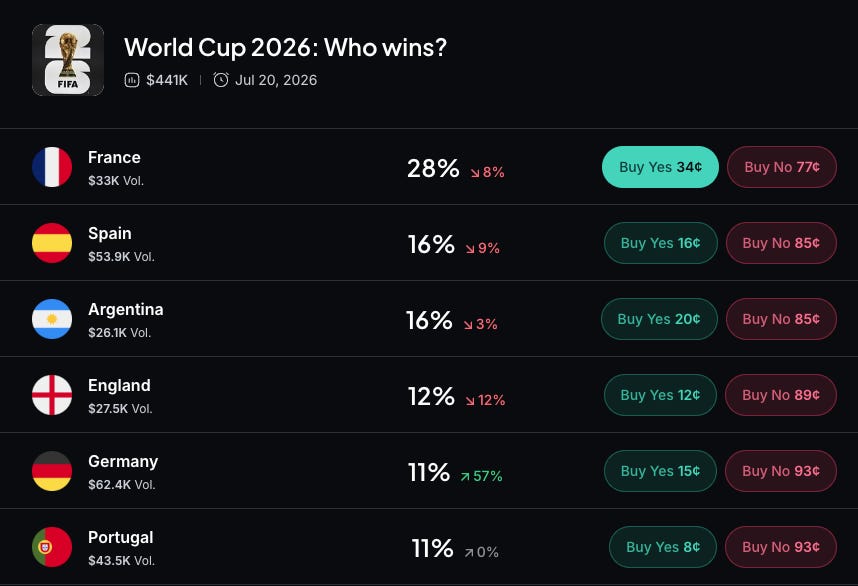Image resolution: width=858 pixels, height=586 pixels.
Task: Click the World Cup 2026: Who wins? title
Action: click(286, 48)
